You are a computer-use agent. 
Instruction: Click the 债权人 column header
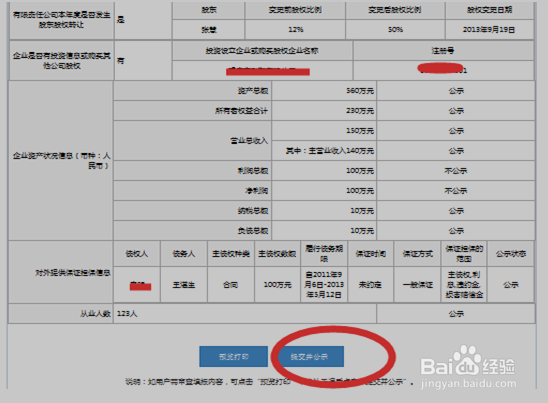(x=137, y=254)
